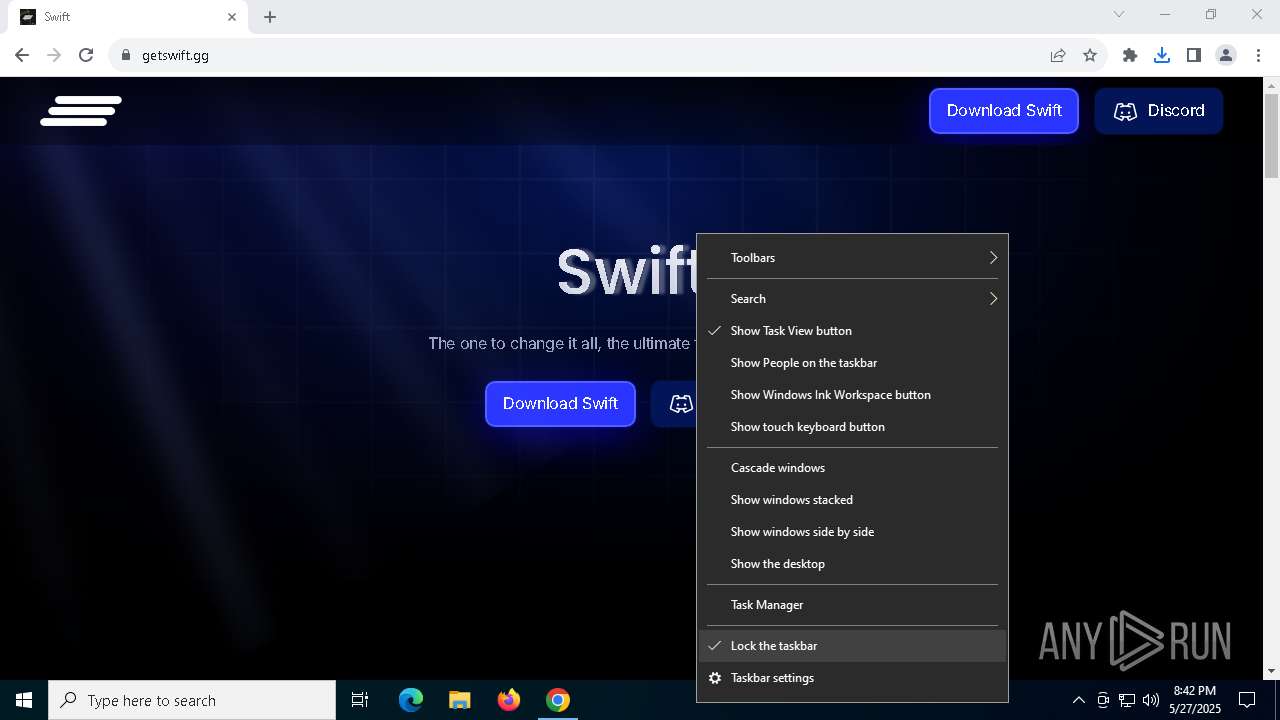Enable Show touch keyboard button
The width and height of the screenshot is (1280, 720).
852,427
